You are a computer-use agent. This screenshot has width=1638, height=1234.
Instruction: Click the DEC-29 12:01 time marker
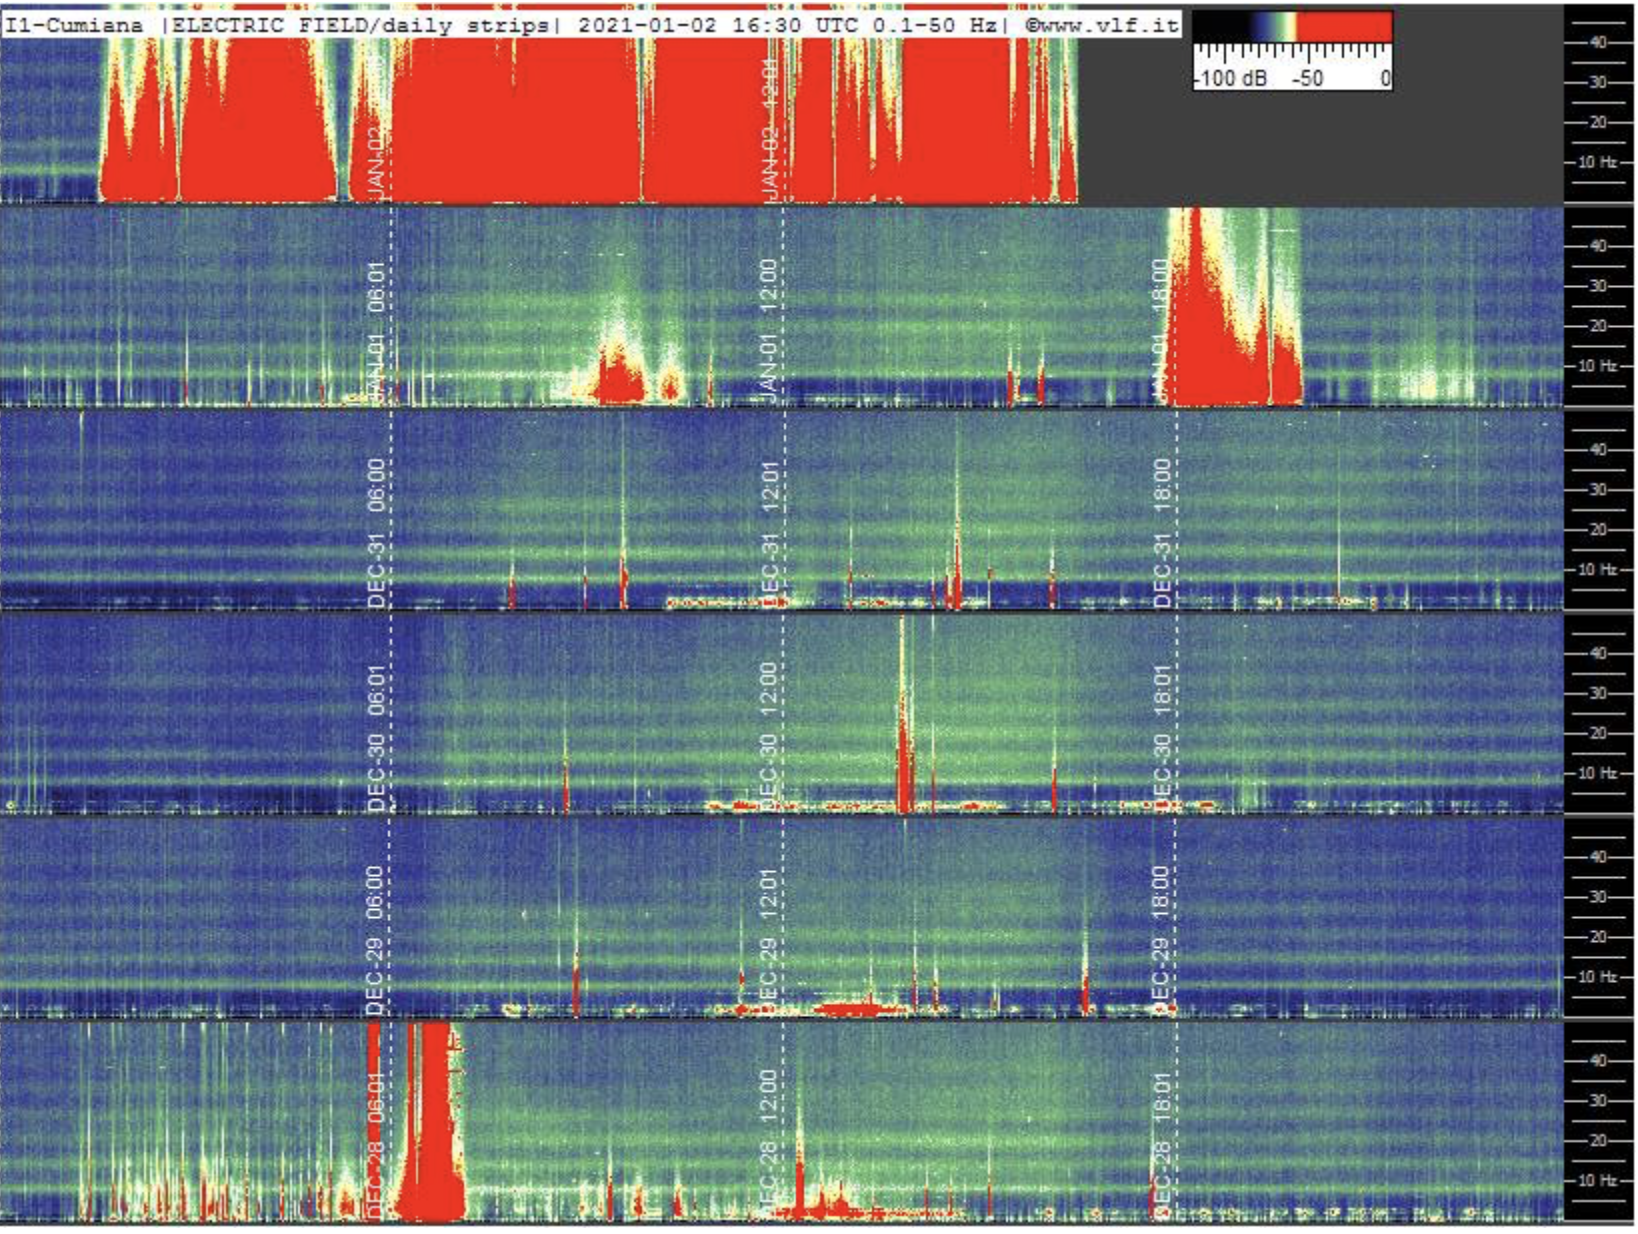(768, 940)
